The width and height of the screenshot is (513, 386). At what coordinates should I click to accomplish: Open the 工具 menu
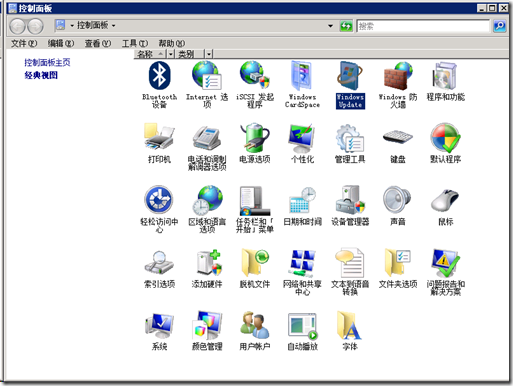pos(135,43)
